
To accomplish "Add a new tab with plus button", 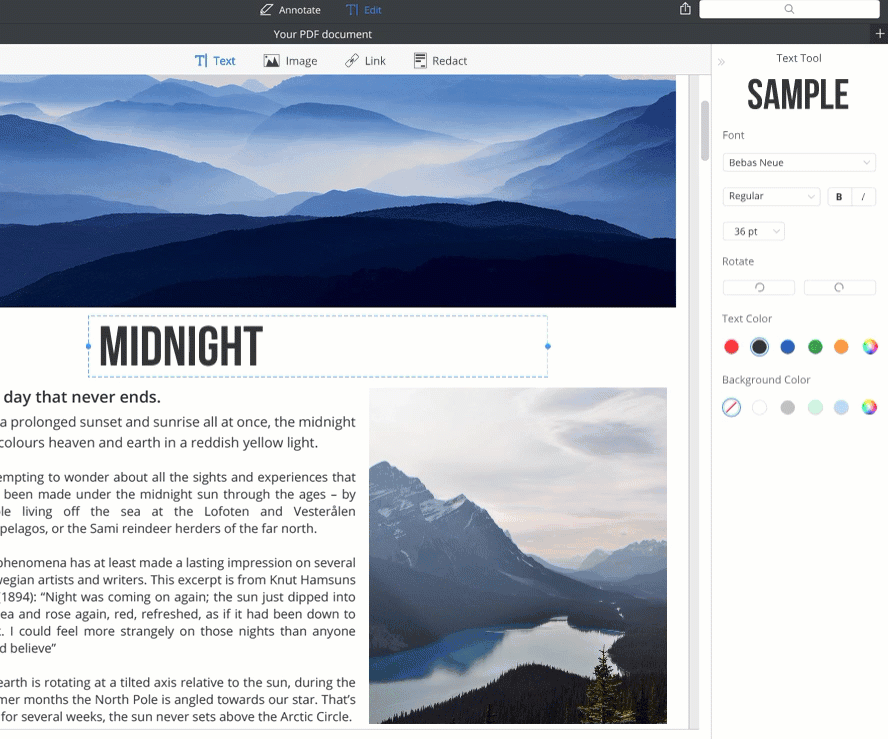I will pyautogui.click(x=879, y=34).
